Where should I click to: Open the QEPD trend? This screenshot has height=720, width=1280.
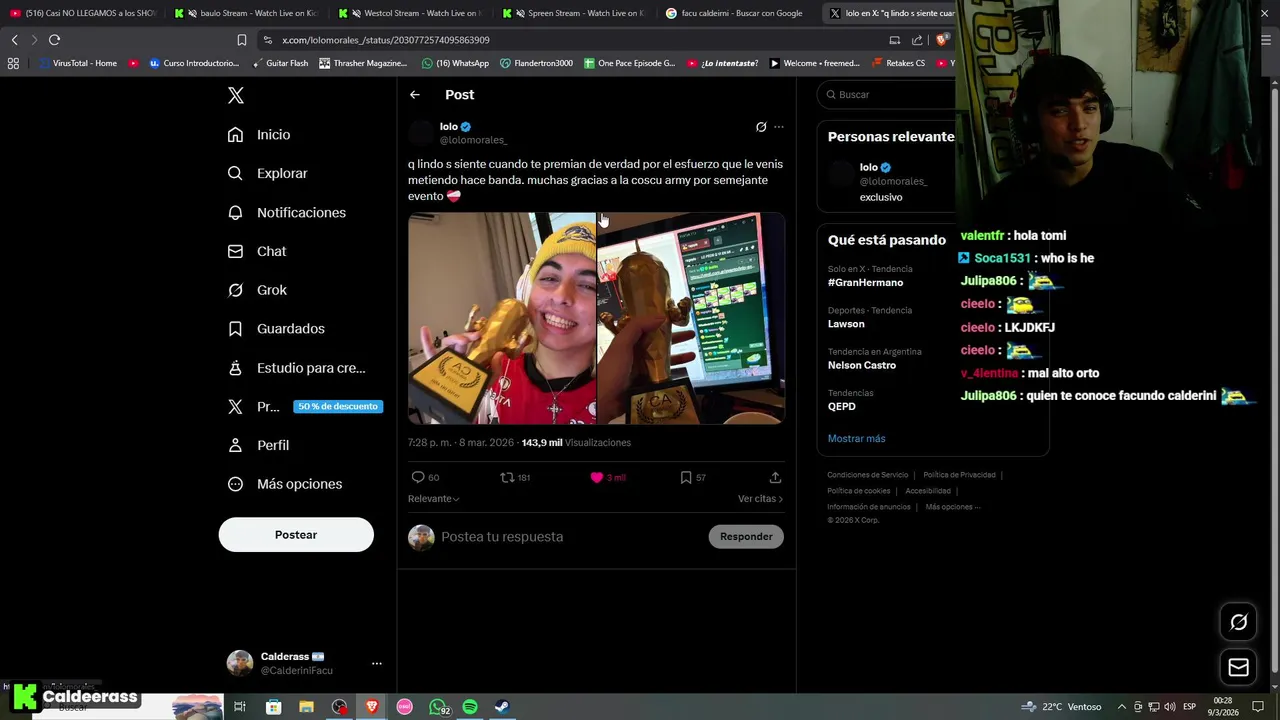pos(842,407)
